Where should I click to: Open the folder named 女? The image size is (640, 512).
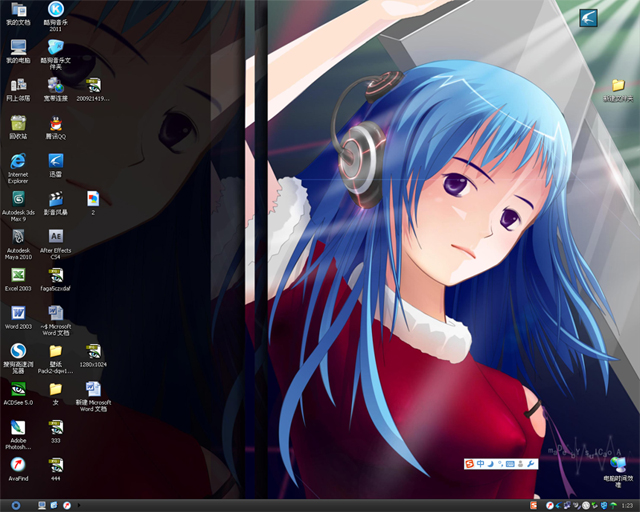pyautogui.click(x=56, y=393)
